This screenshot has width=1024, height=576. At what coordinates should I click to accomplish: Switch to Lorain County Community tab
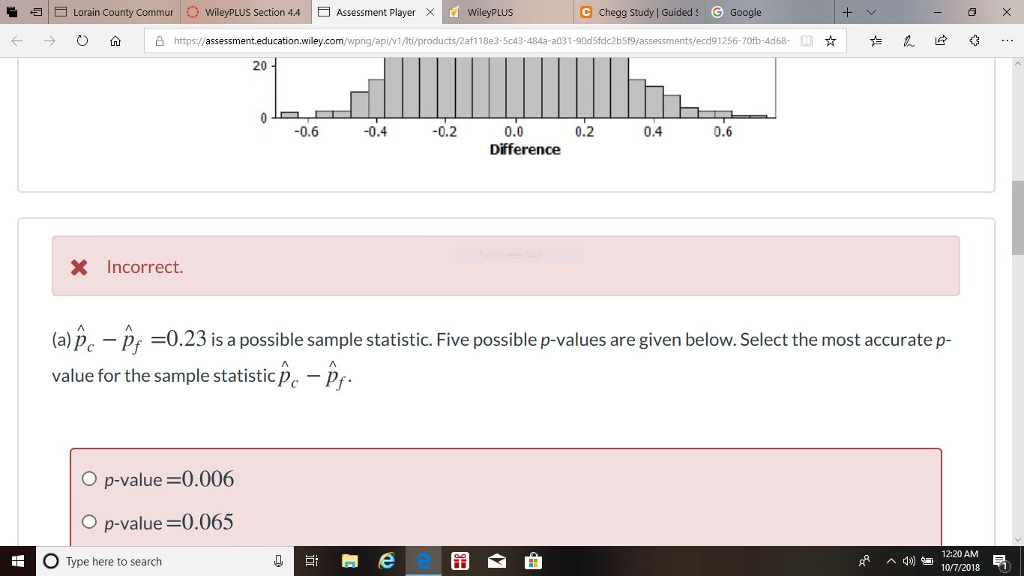coord(114,12)
